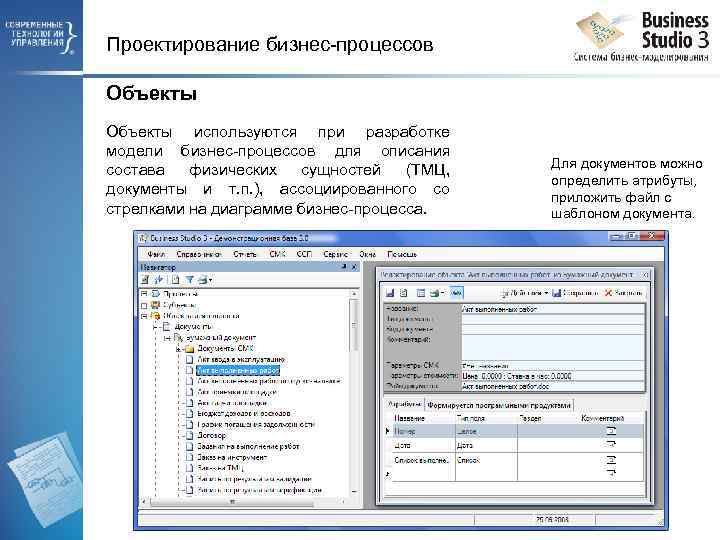720x540 pixels.
Task: Click the printer icon in the object editor toolbar
Action: [434, 293]
